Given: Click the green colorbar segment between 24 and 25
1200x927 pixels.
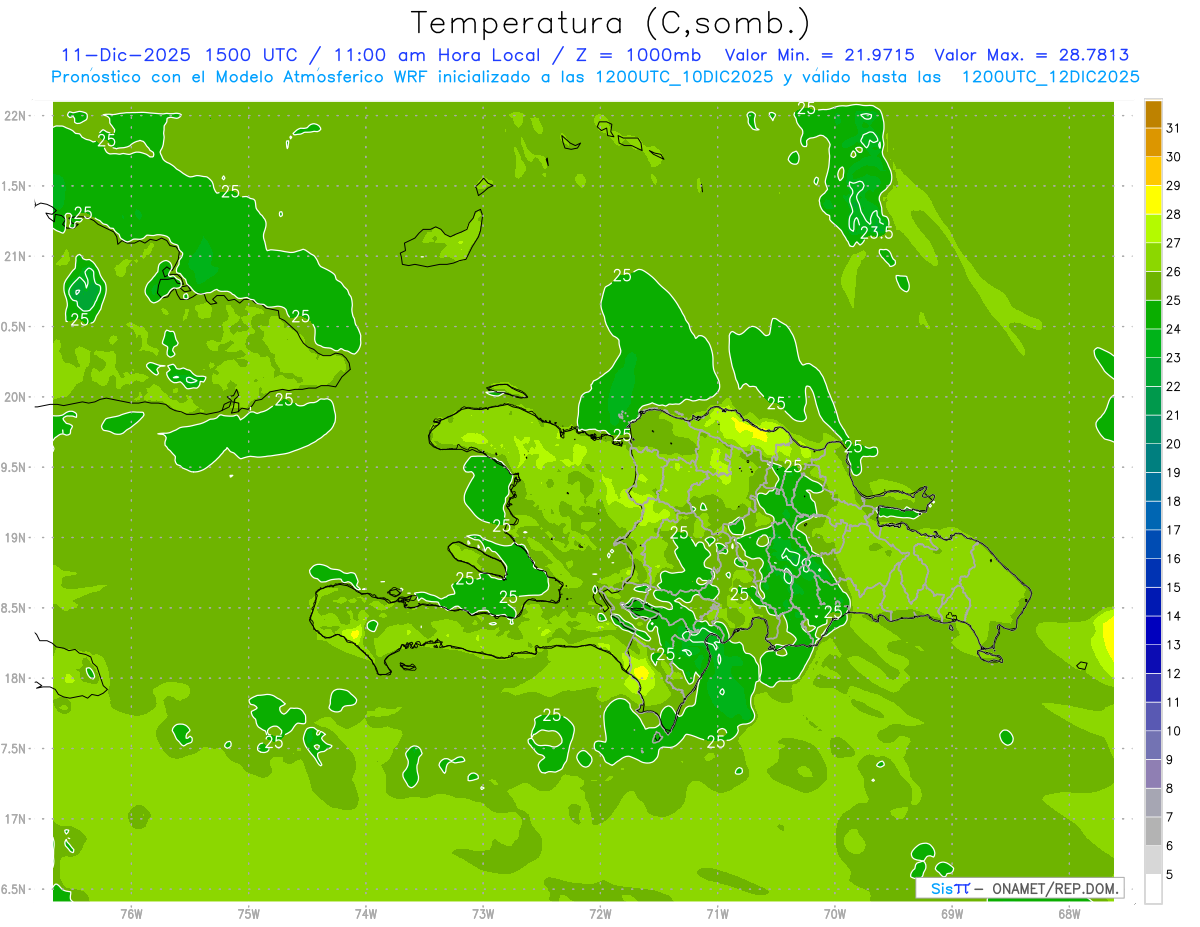Looking at the screenshot, I should tap(1153, 315).
